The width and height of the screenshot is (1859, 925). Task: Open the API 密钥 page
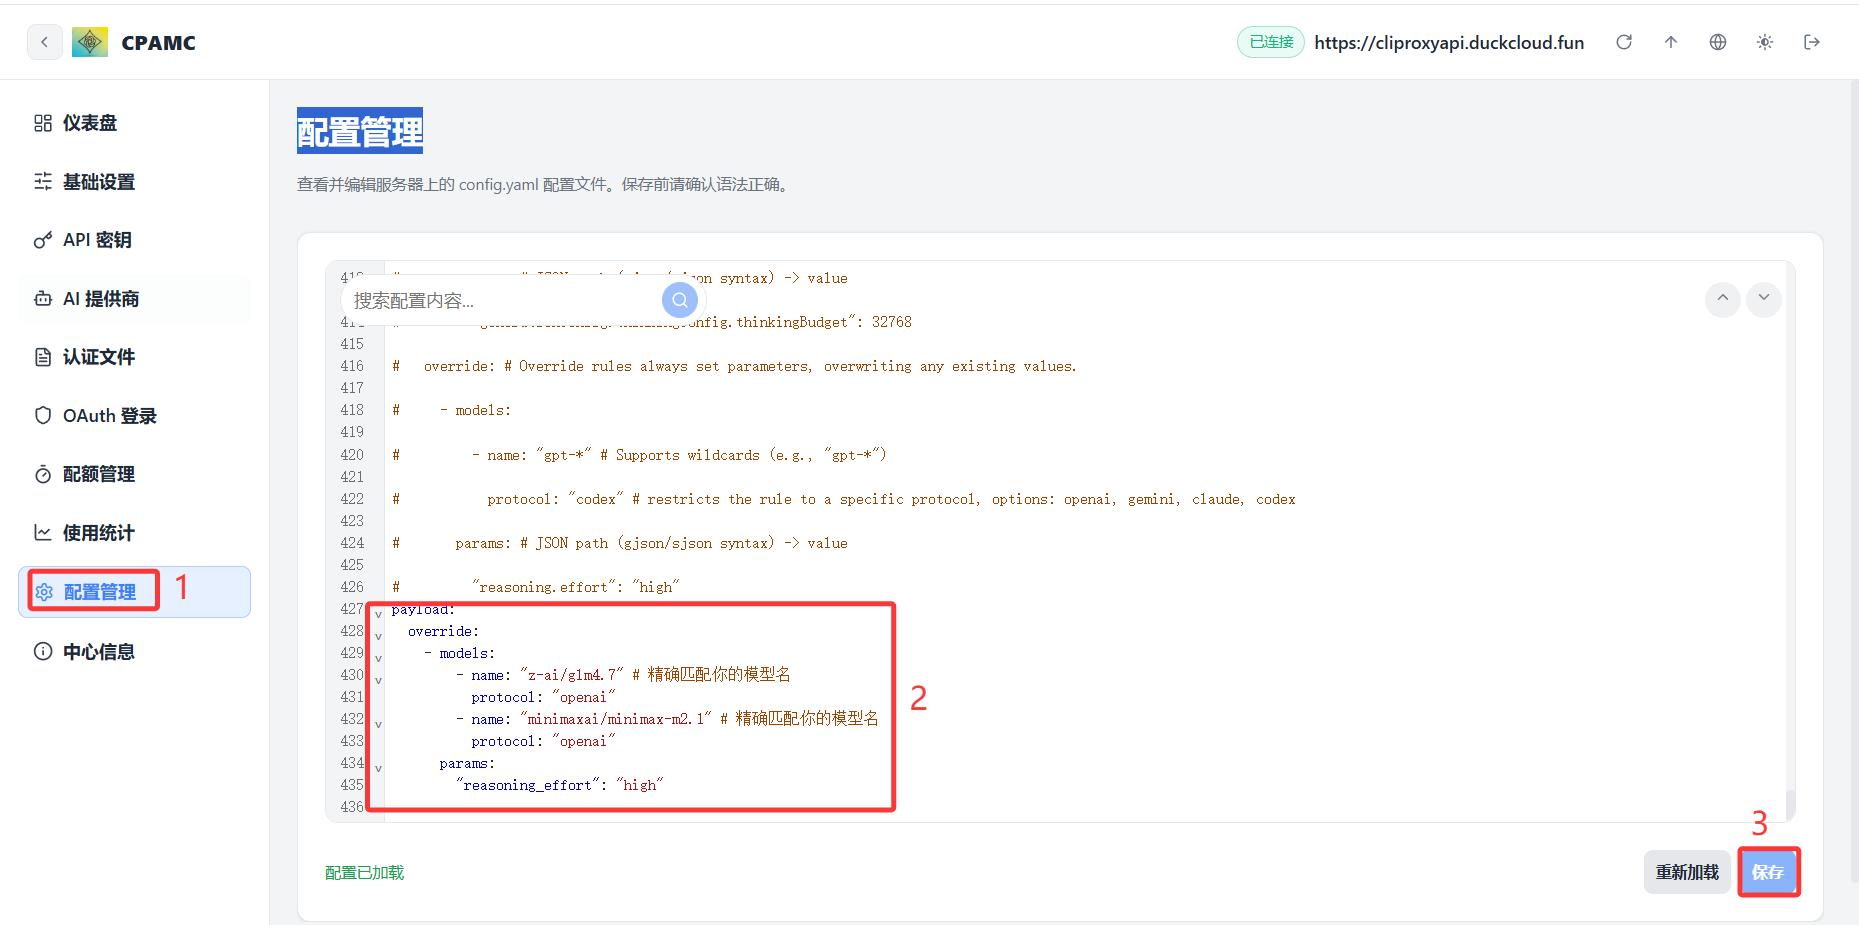134,240
